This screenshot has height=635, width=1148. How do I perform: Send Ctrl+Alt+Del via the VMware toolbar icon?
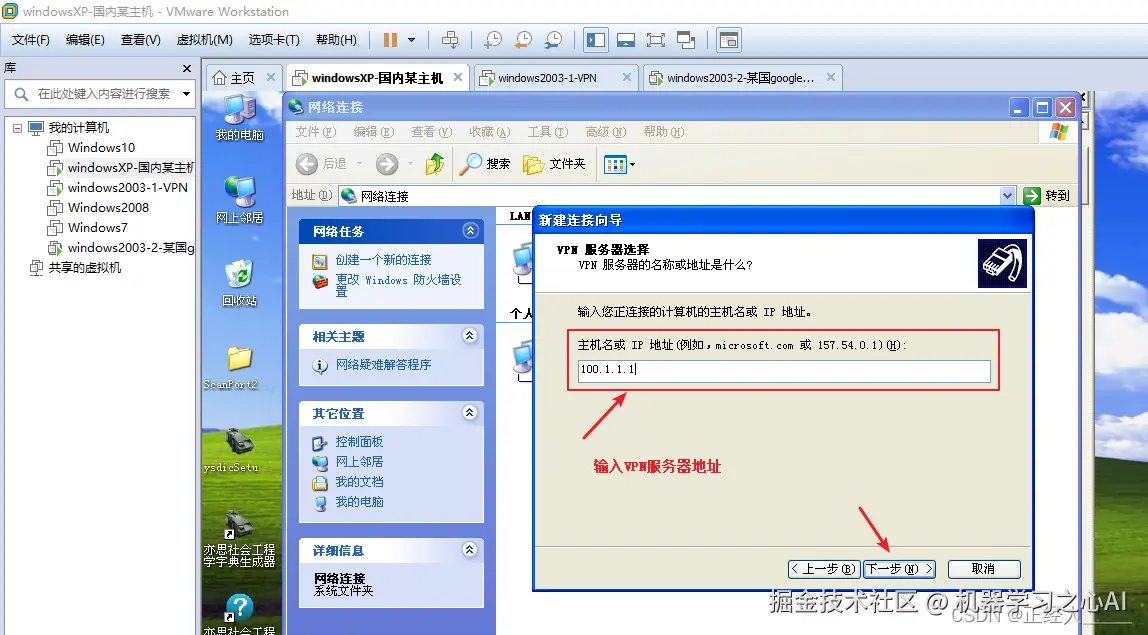[x=450, y=40]
